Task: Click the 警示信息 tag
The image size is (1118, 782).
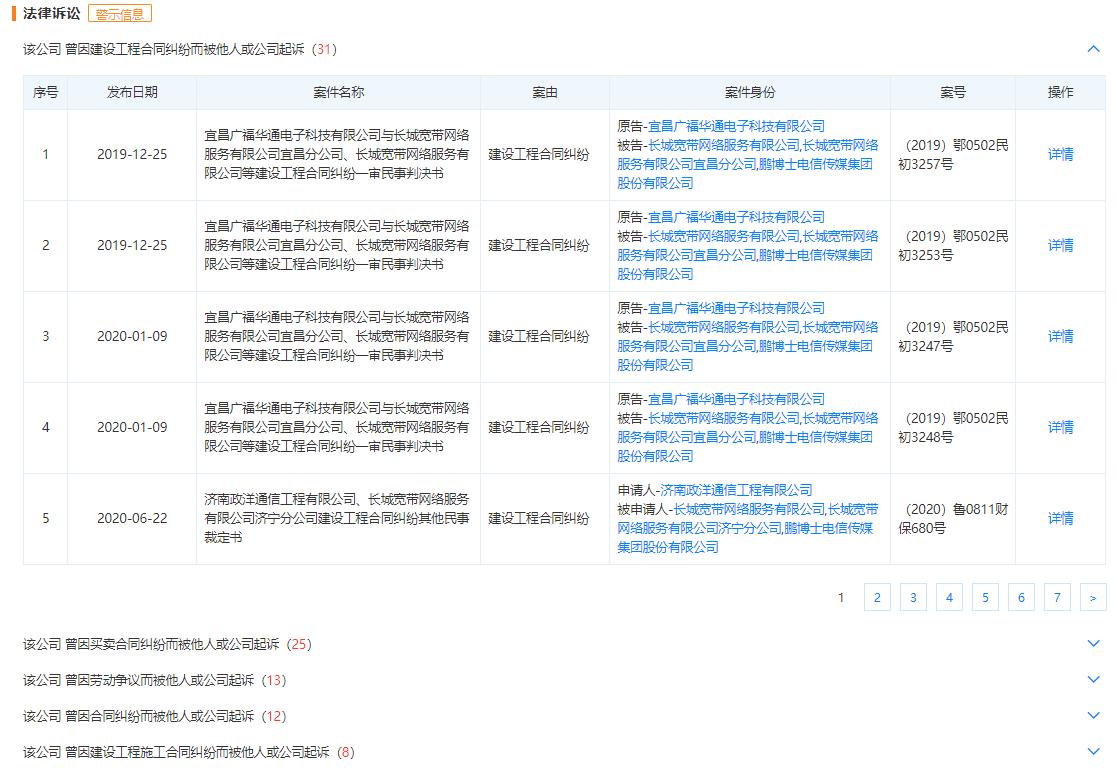Action: point(120,14)
